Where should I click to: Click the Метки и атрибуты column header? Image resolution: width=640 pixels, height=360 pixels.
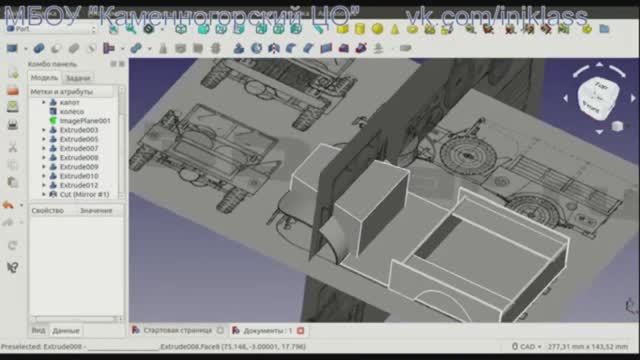point(71,91)
